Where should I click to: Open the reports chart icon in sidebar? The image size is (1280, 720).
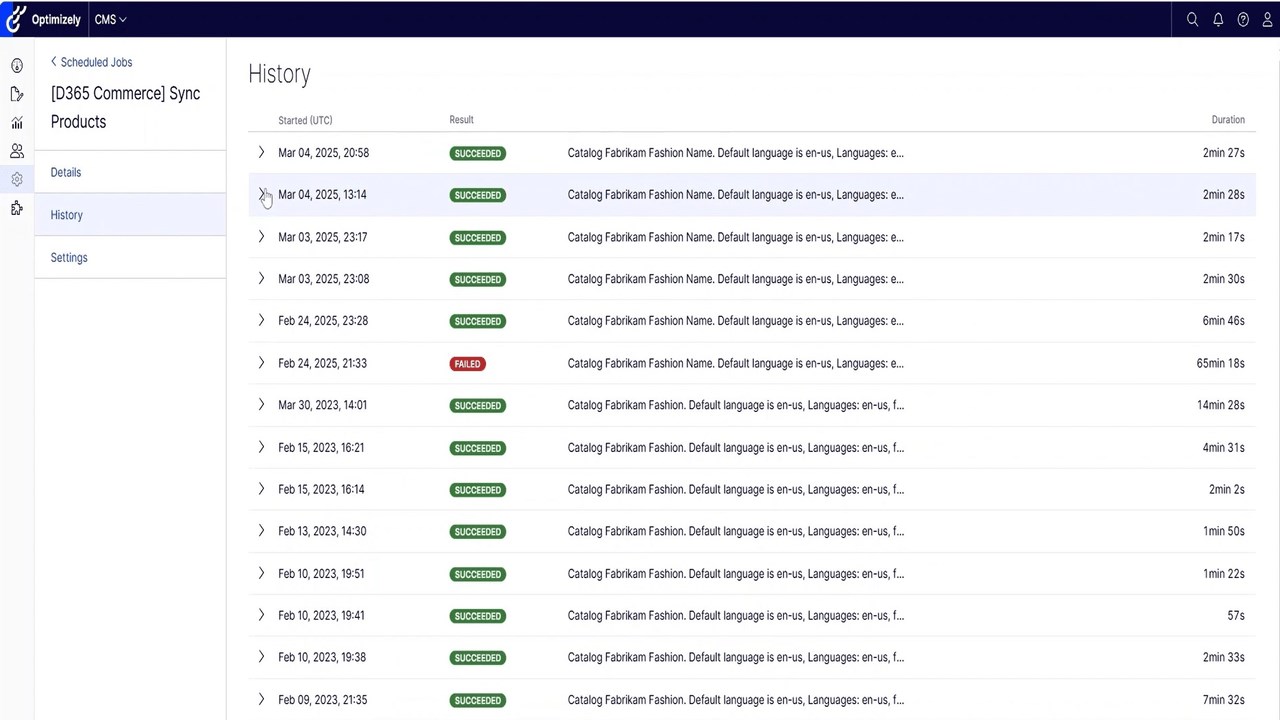coord(17,122)
